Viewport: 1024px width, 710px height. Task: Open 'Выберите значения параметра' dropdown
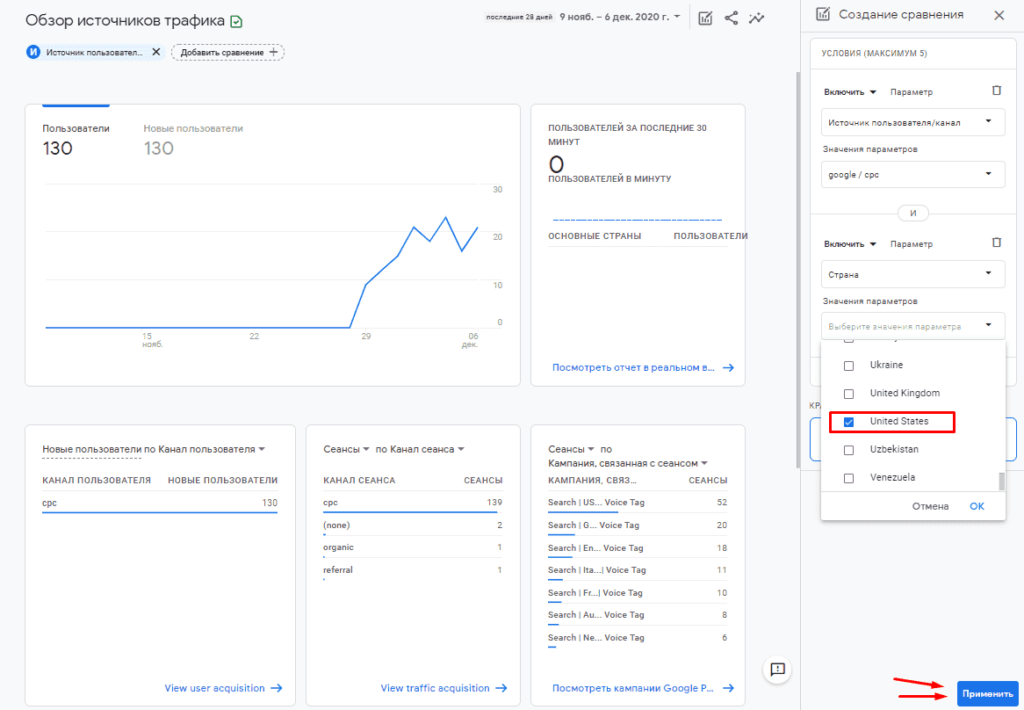click(x=912, y=326)
